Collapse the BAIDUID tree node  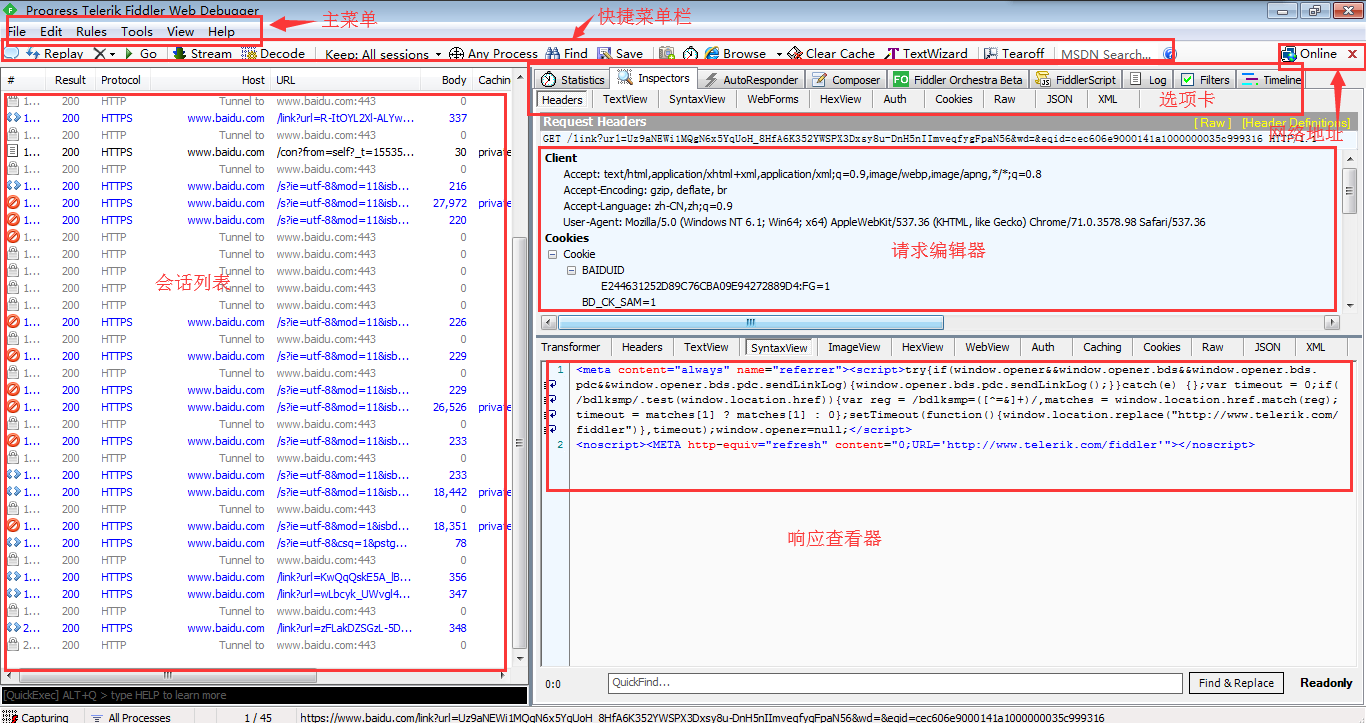click(571, 270)
